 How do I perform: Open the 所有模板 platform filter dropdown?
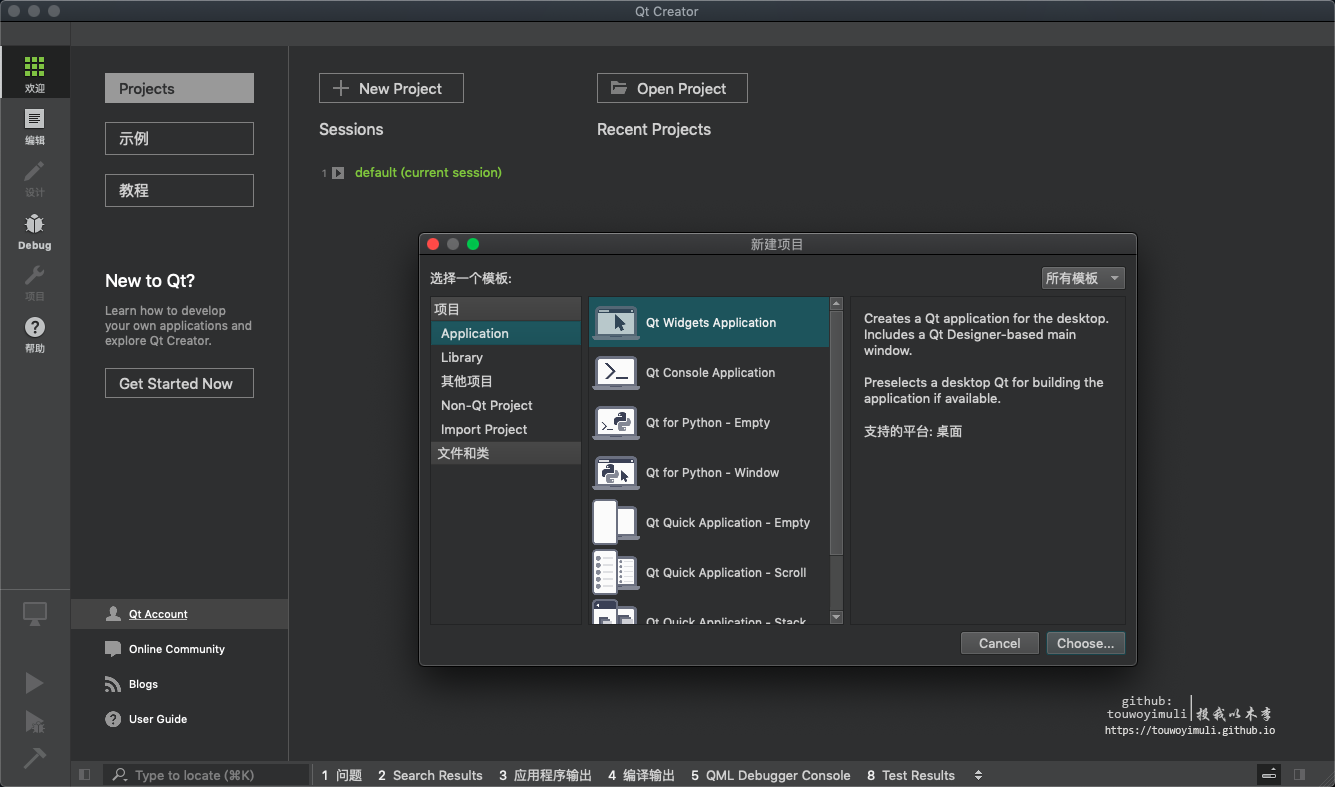(x=1083, y=278)
